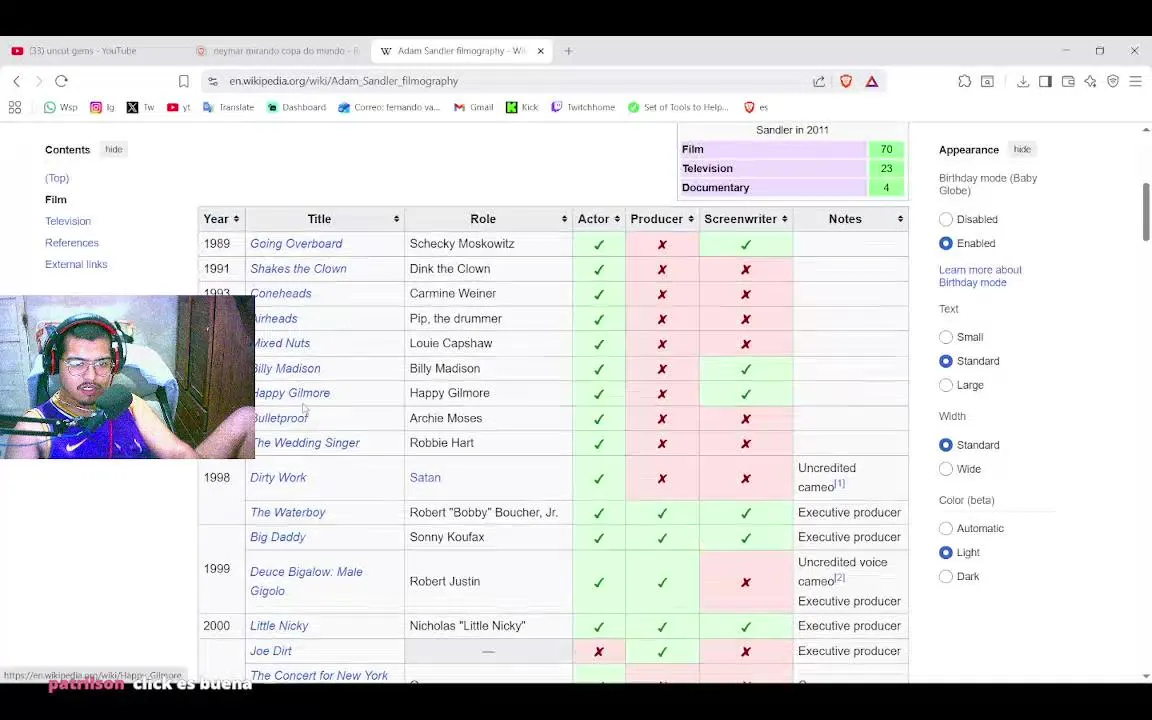The width and height of the screenshot is (1152, 720).
Task: Select Large text size
Action: click(x=946, y=385)
